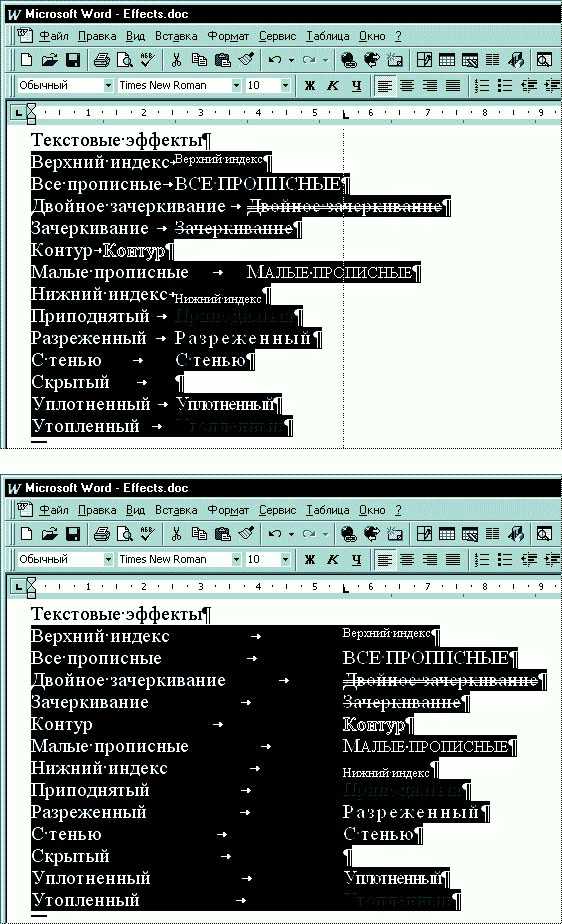Set align right in upper Word window
Image resolution: width=562 pixels, height=924 pixels.
click(x=430, y=85)
